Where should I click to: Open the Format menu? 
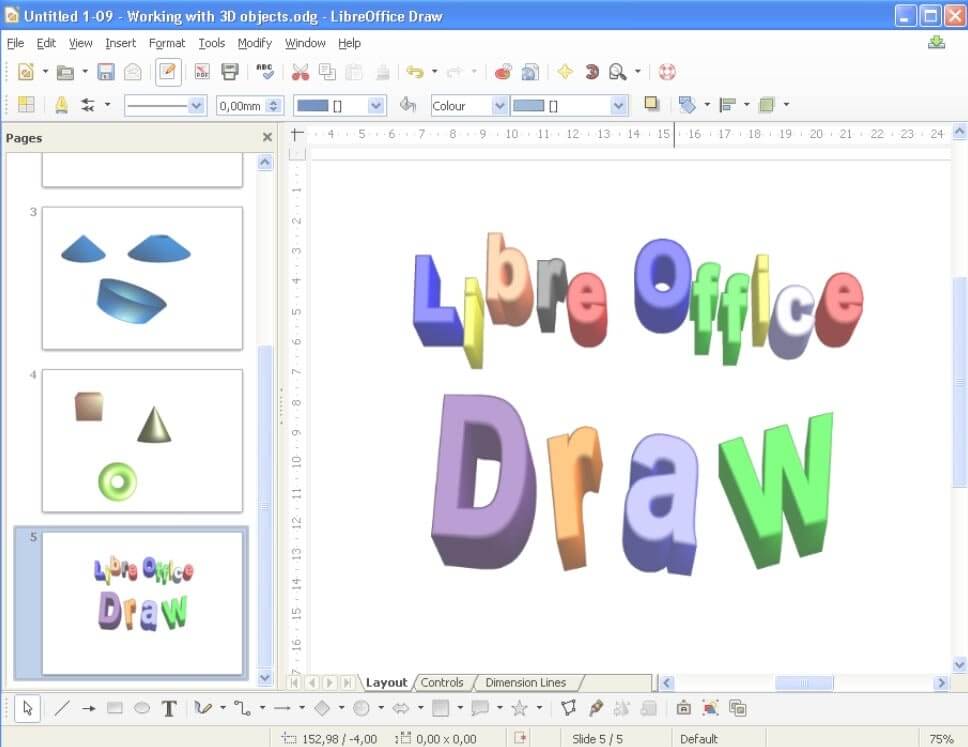pos(167,43)
